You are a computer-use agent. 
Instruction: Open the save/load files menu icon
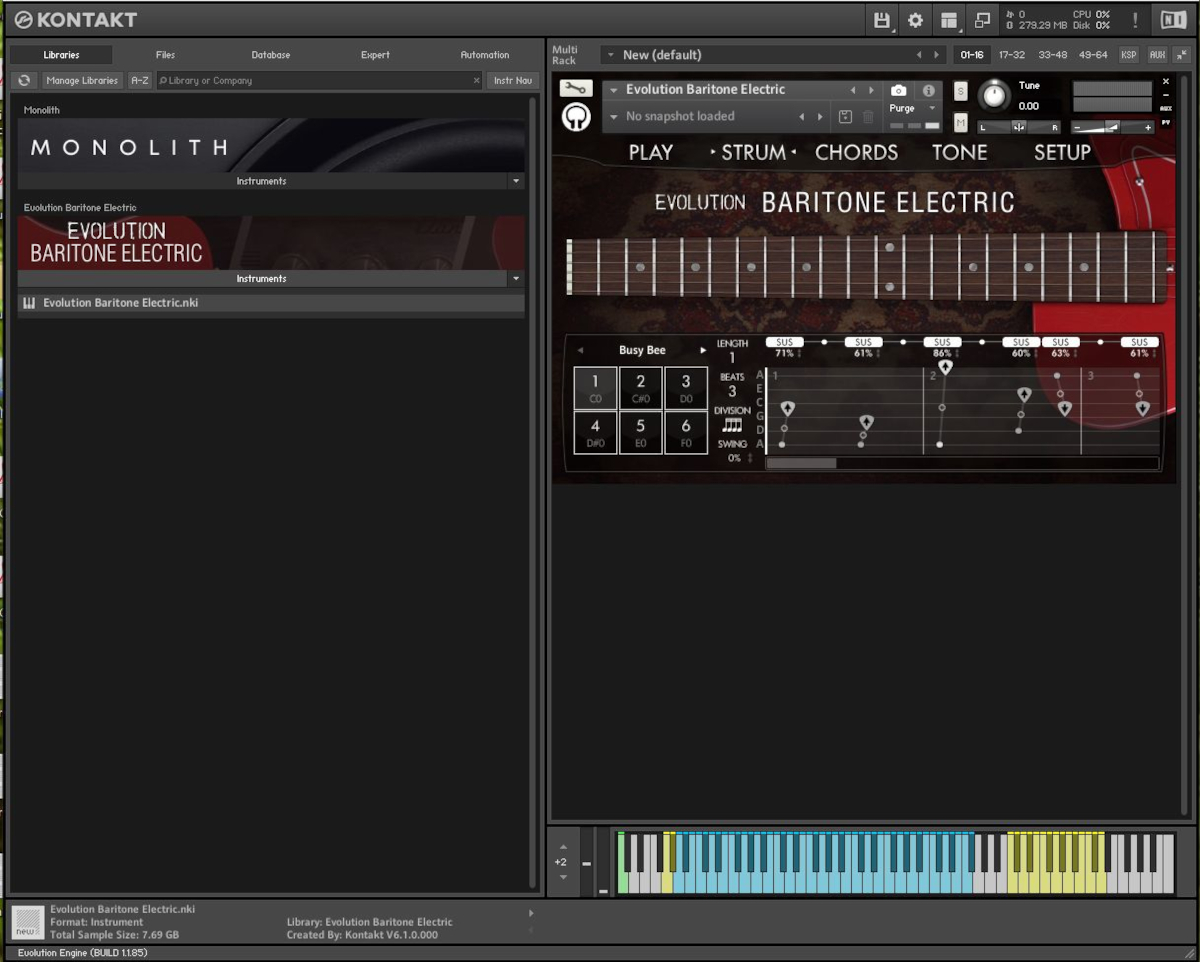[882, 20]
